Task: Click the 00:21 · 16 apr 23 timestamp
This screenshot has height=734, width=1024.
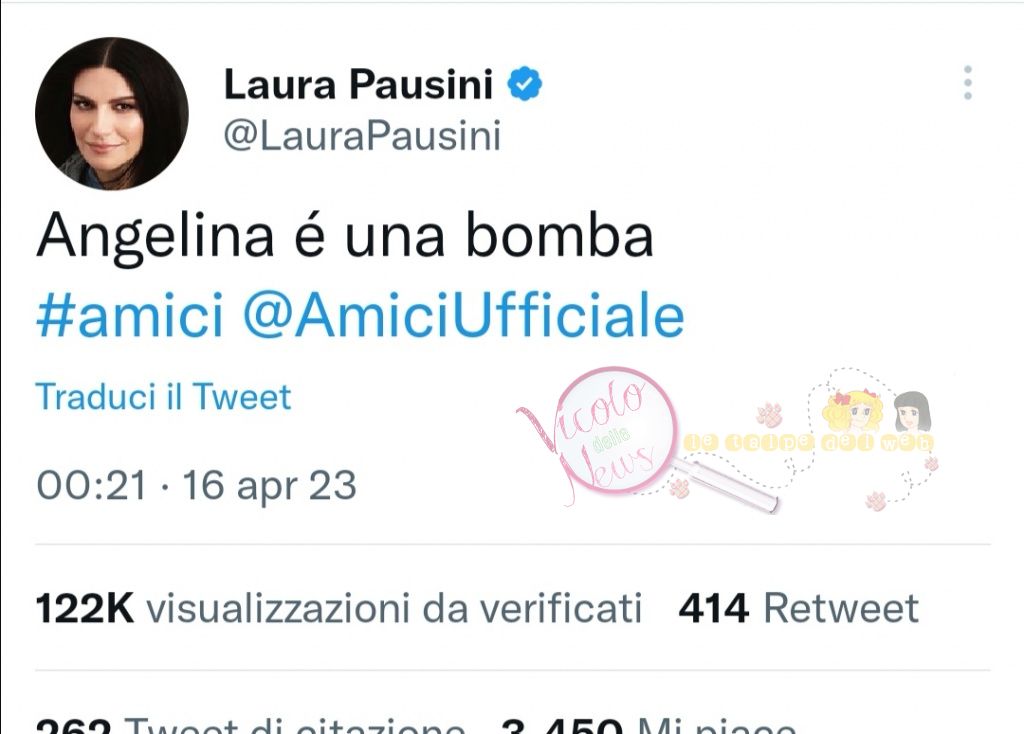Action: point(197,485)
